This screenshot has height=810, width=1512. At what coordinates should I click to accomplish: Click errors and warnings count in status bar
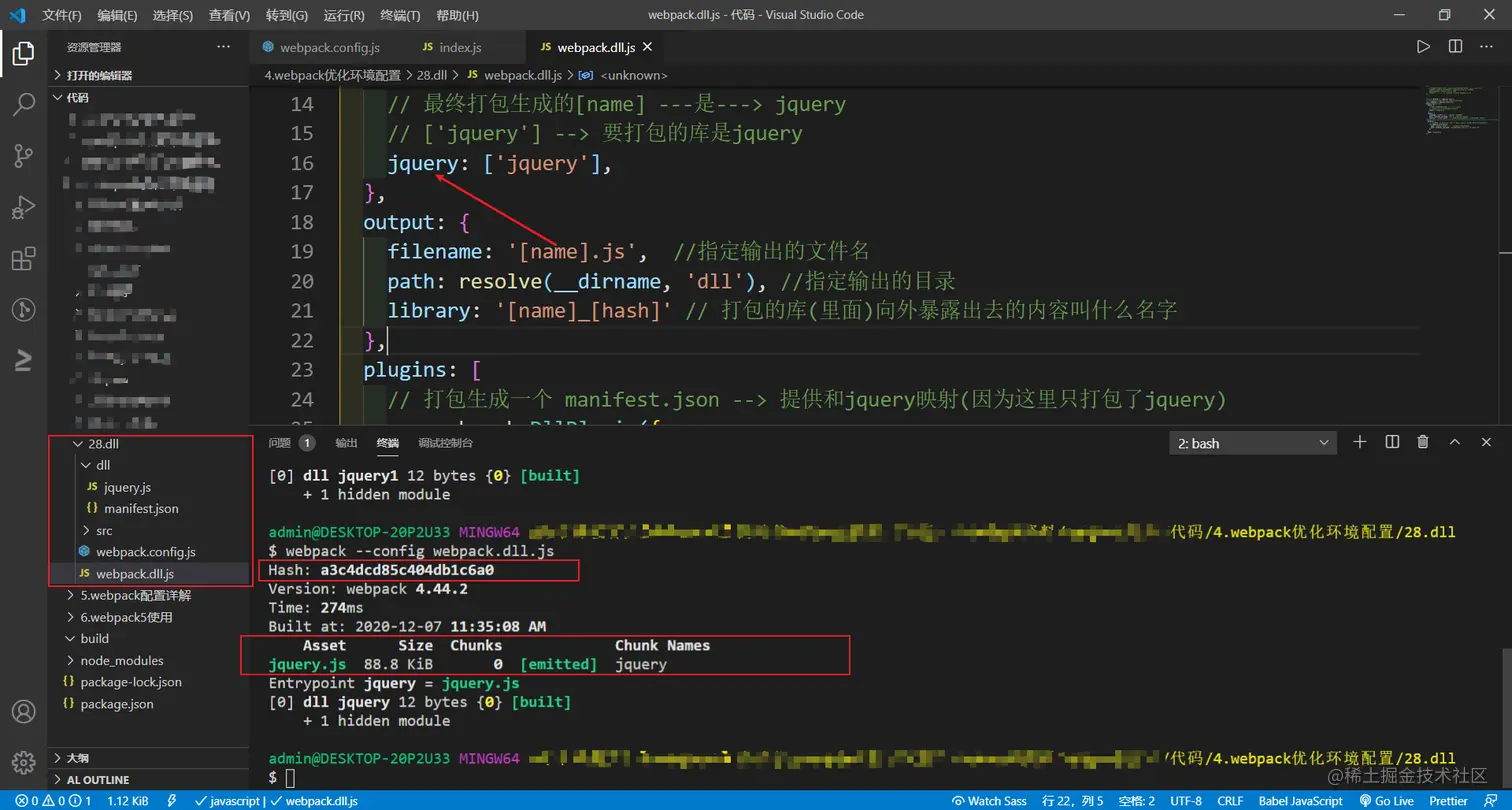52,801
